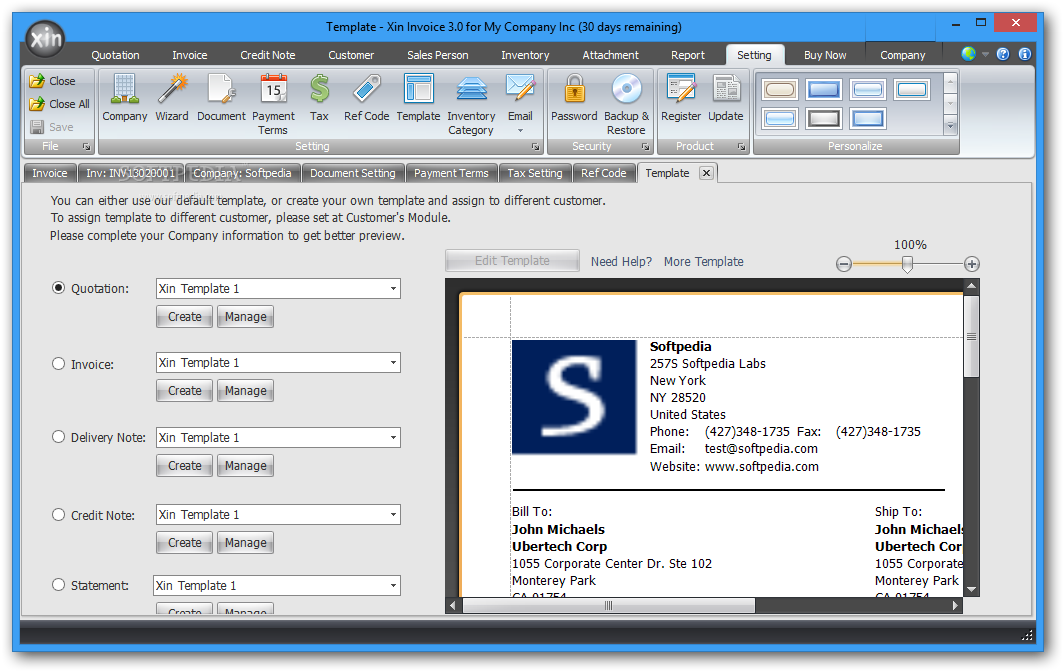Image resolution: width=1064 pixels, height=672 pixels.
Task: Select the Quotation radio button
Action: (58, 288)
